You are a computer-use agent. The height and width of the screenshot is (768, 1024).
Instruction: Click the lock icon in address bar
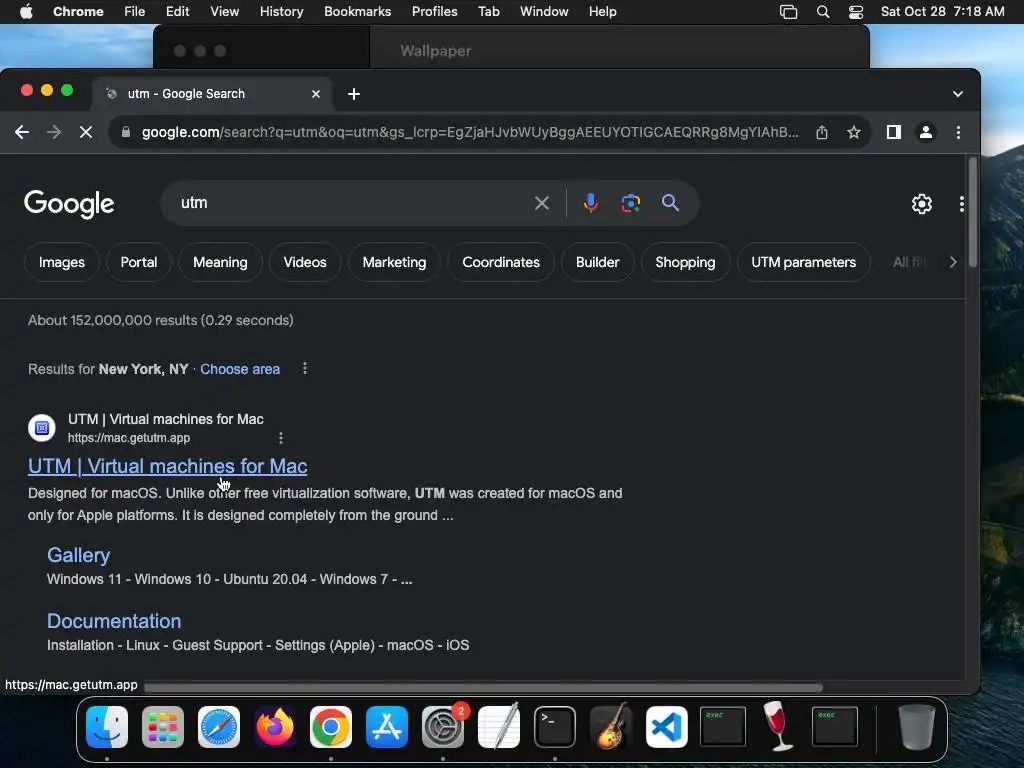126,133
